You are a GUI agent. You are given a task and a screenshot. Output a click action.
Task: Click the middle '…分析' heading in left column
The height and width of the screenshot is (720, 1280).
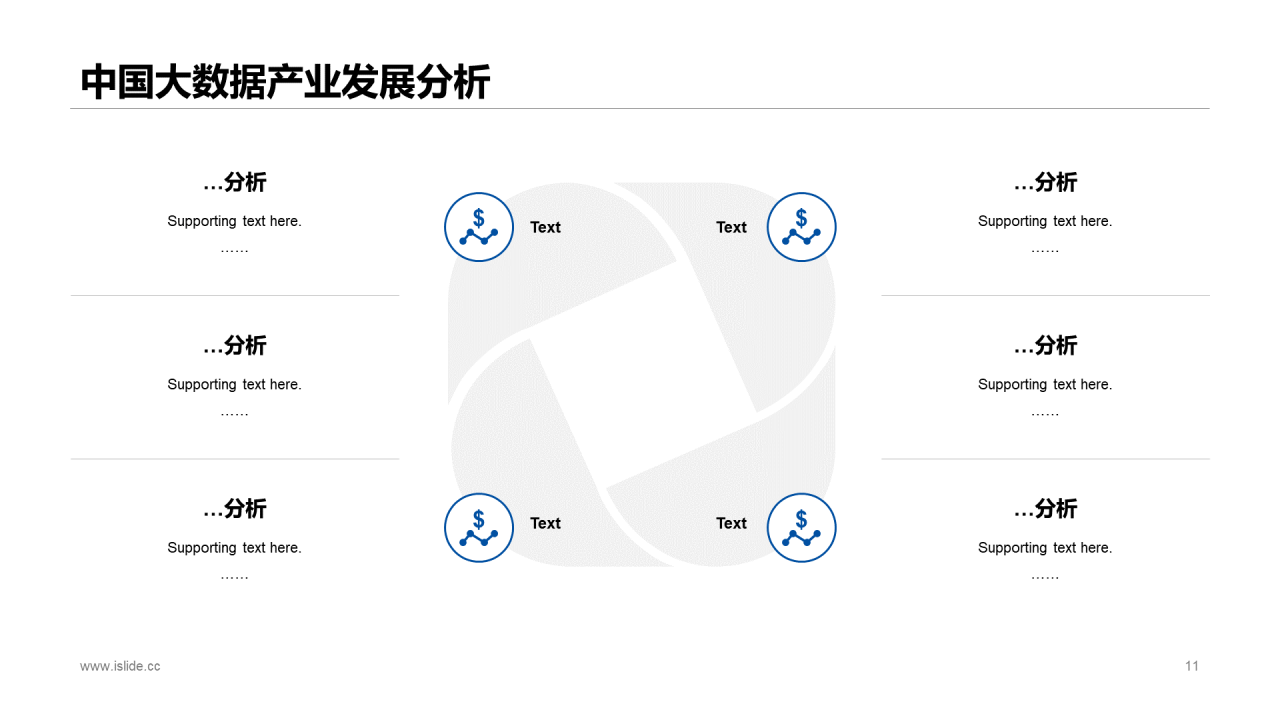point(234,345)
